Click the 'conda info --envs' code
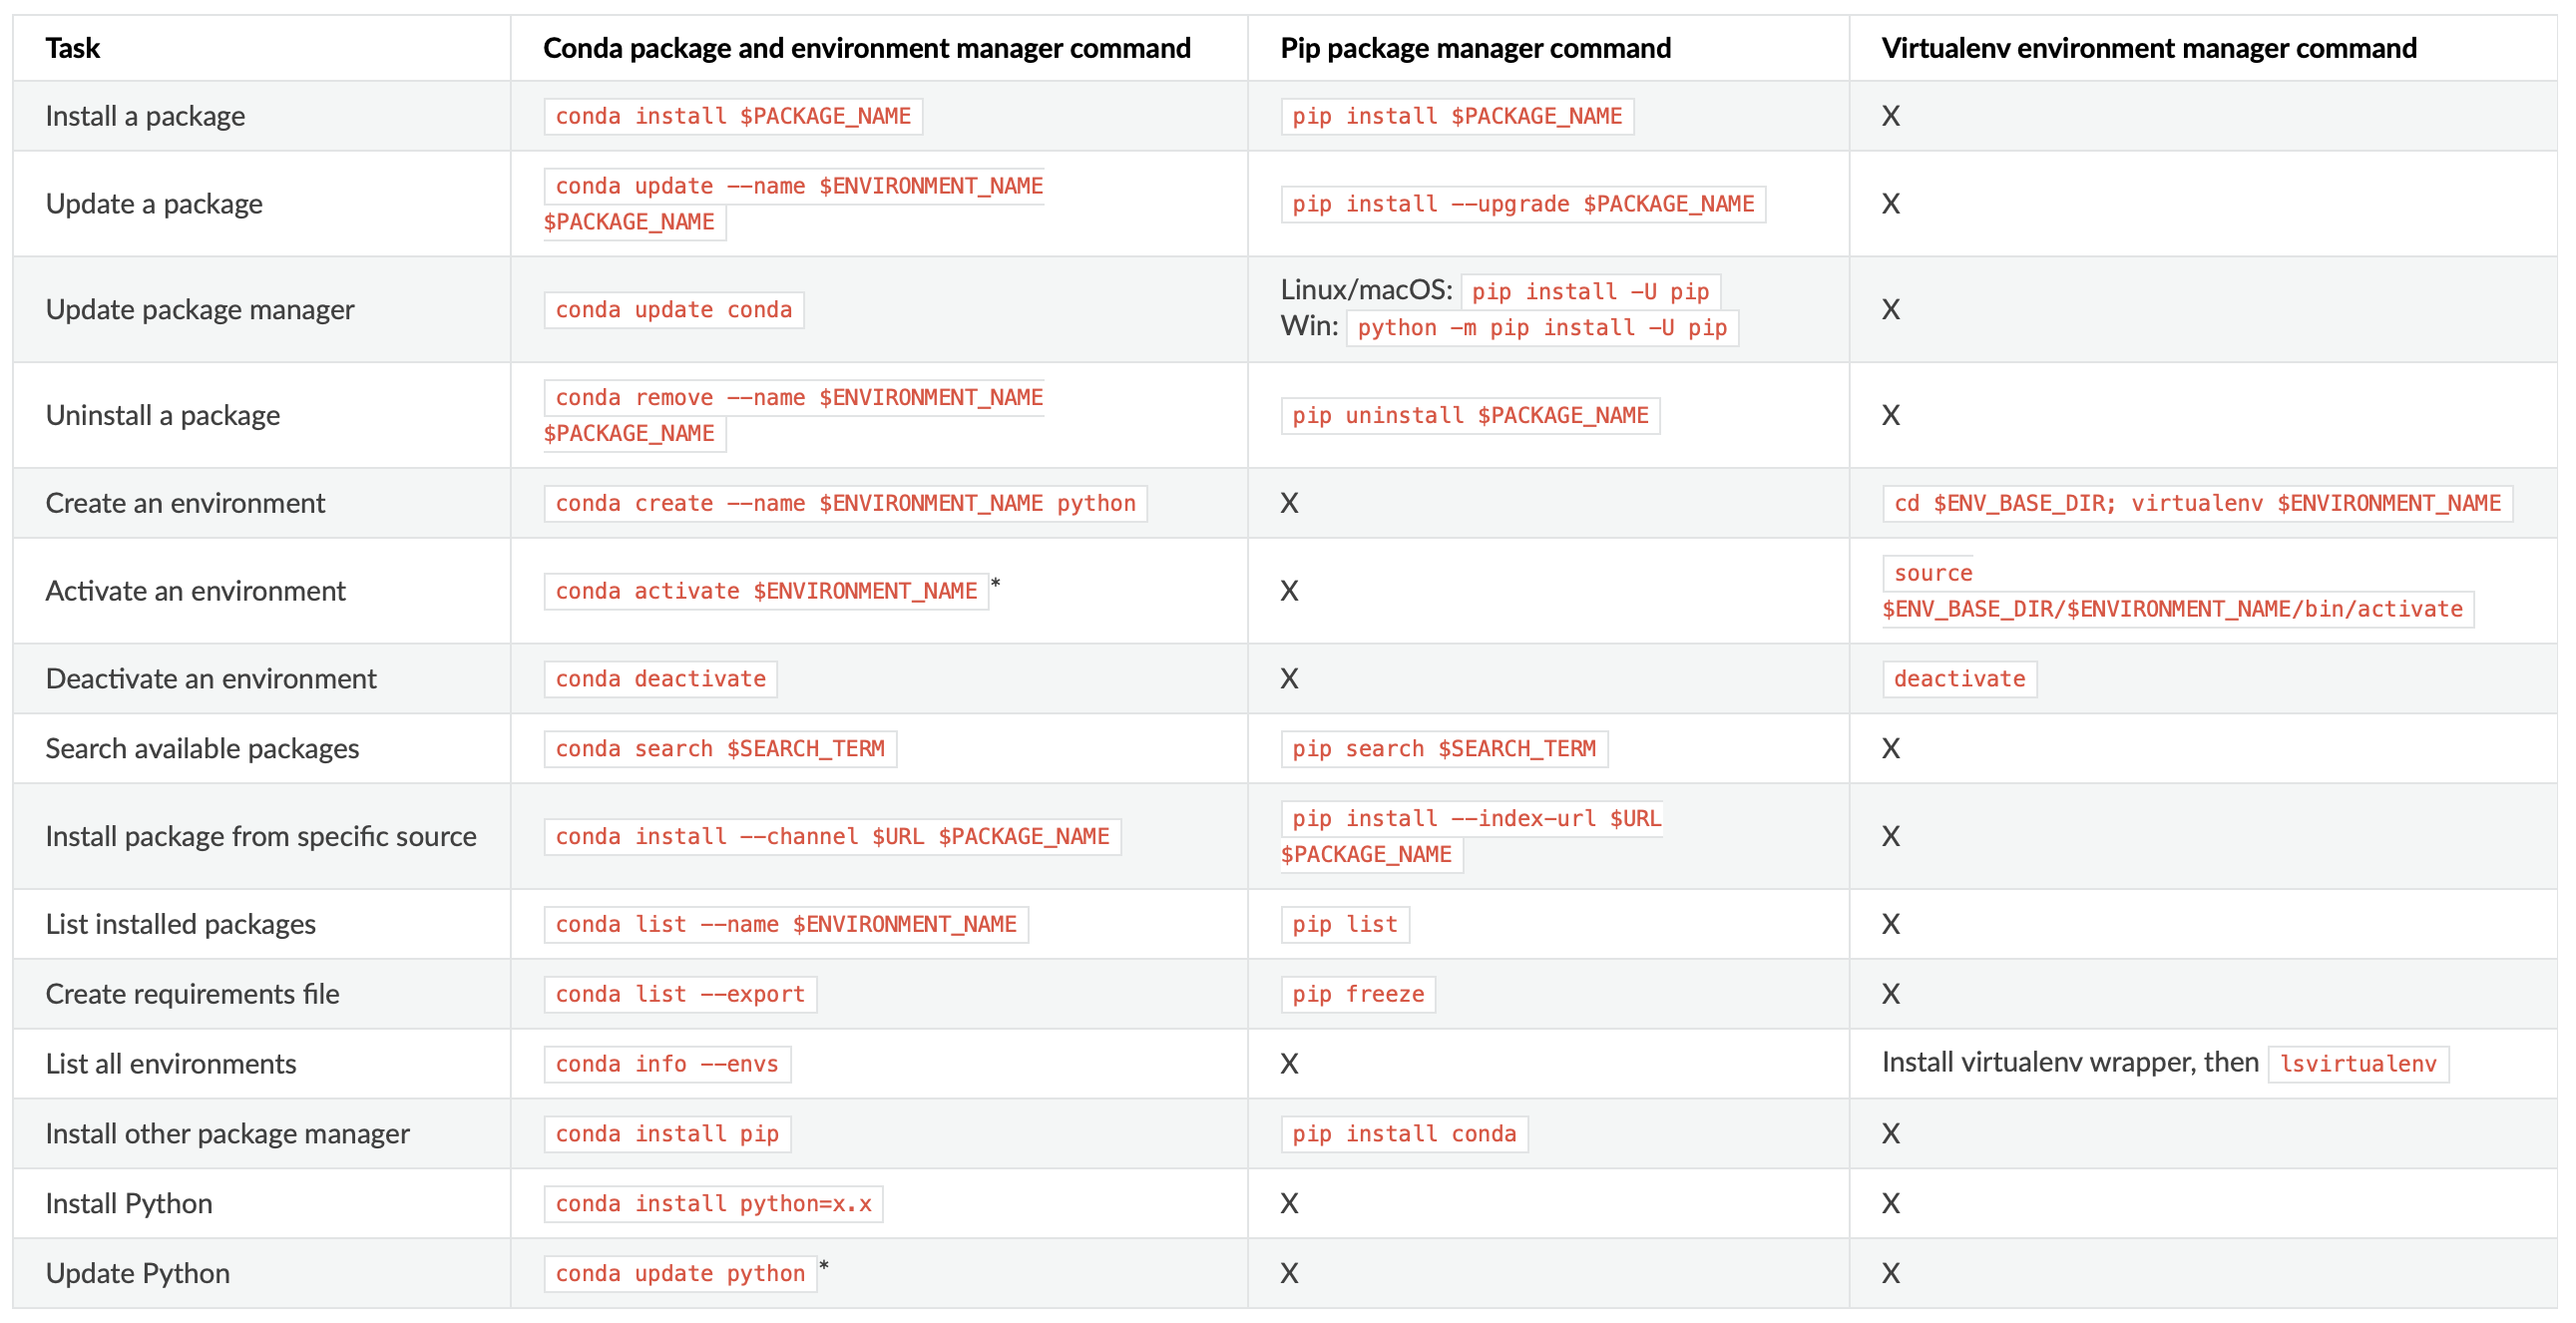Image resolution: width=2576 pixels, height=1323 pixels. point(666,1064)
